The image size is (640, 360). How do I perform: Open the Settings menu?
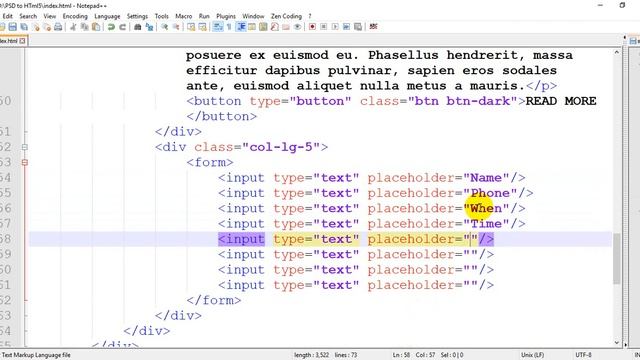(137, 16)
